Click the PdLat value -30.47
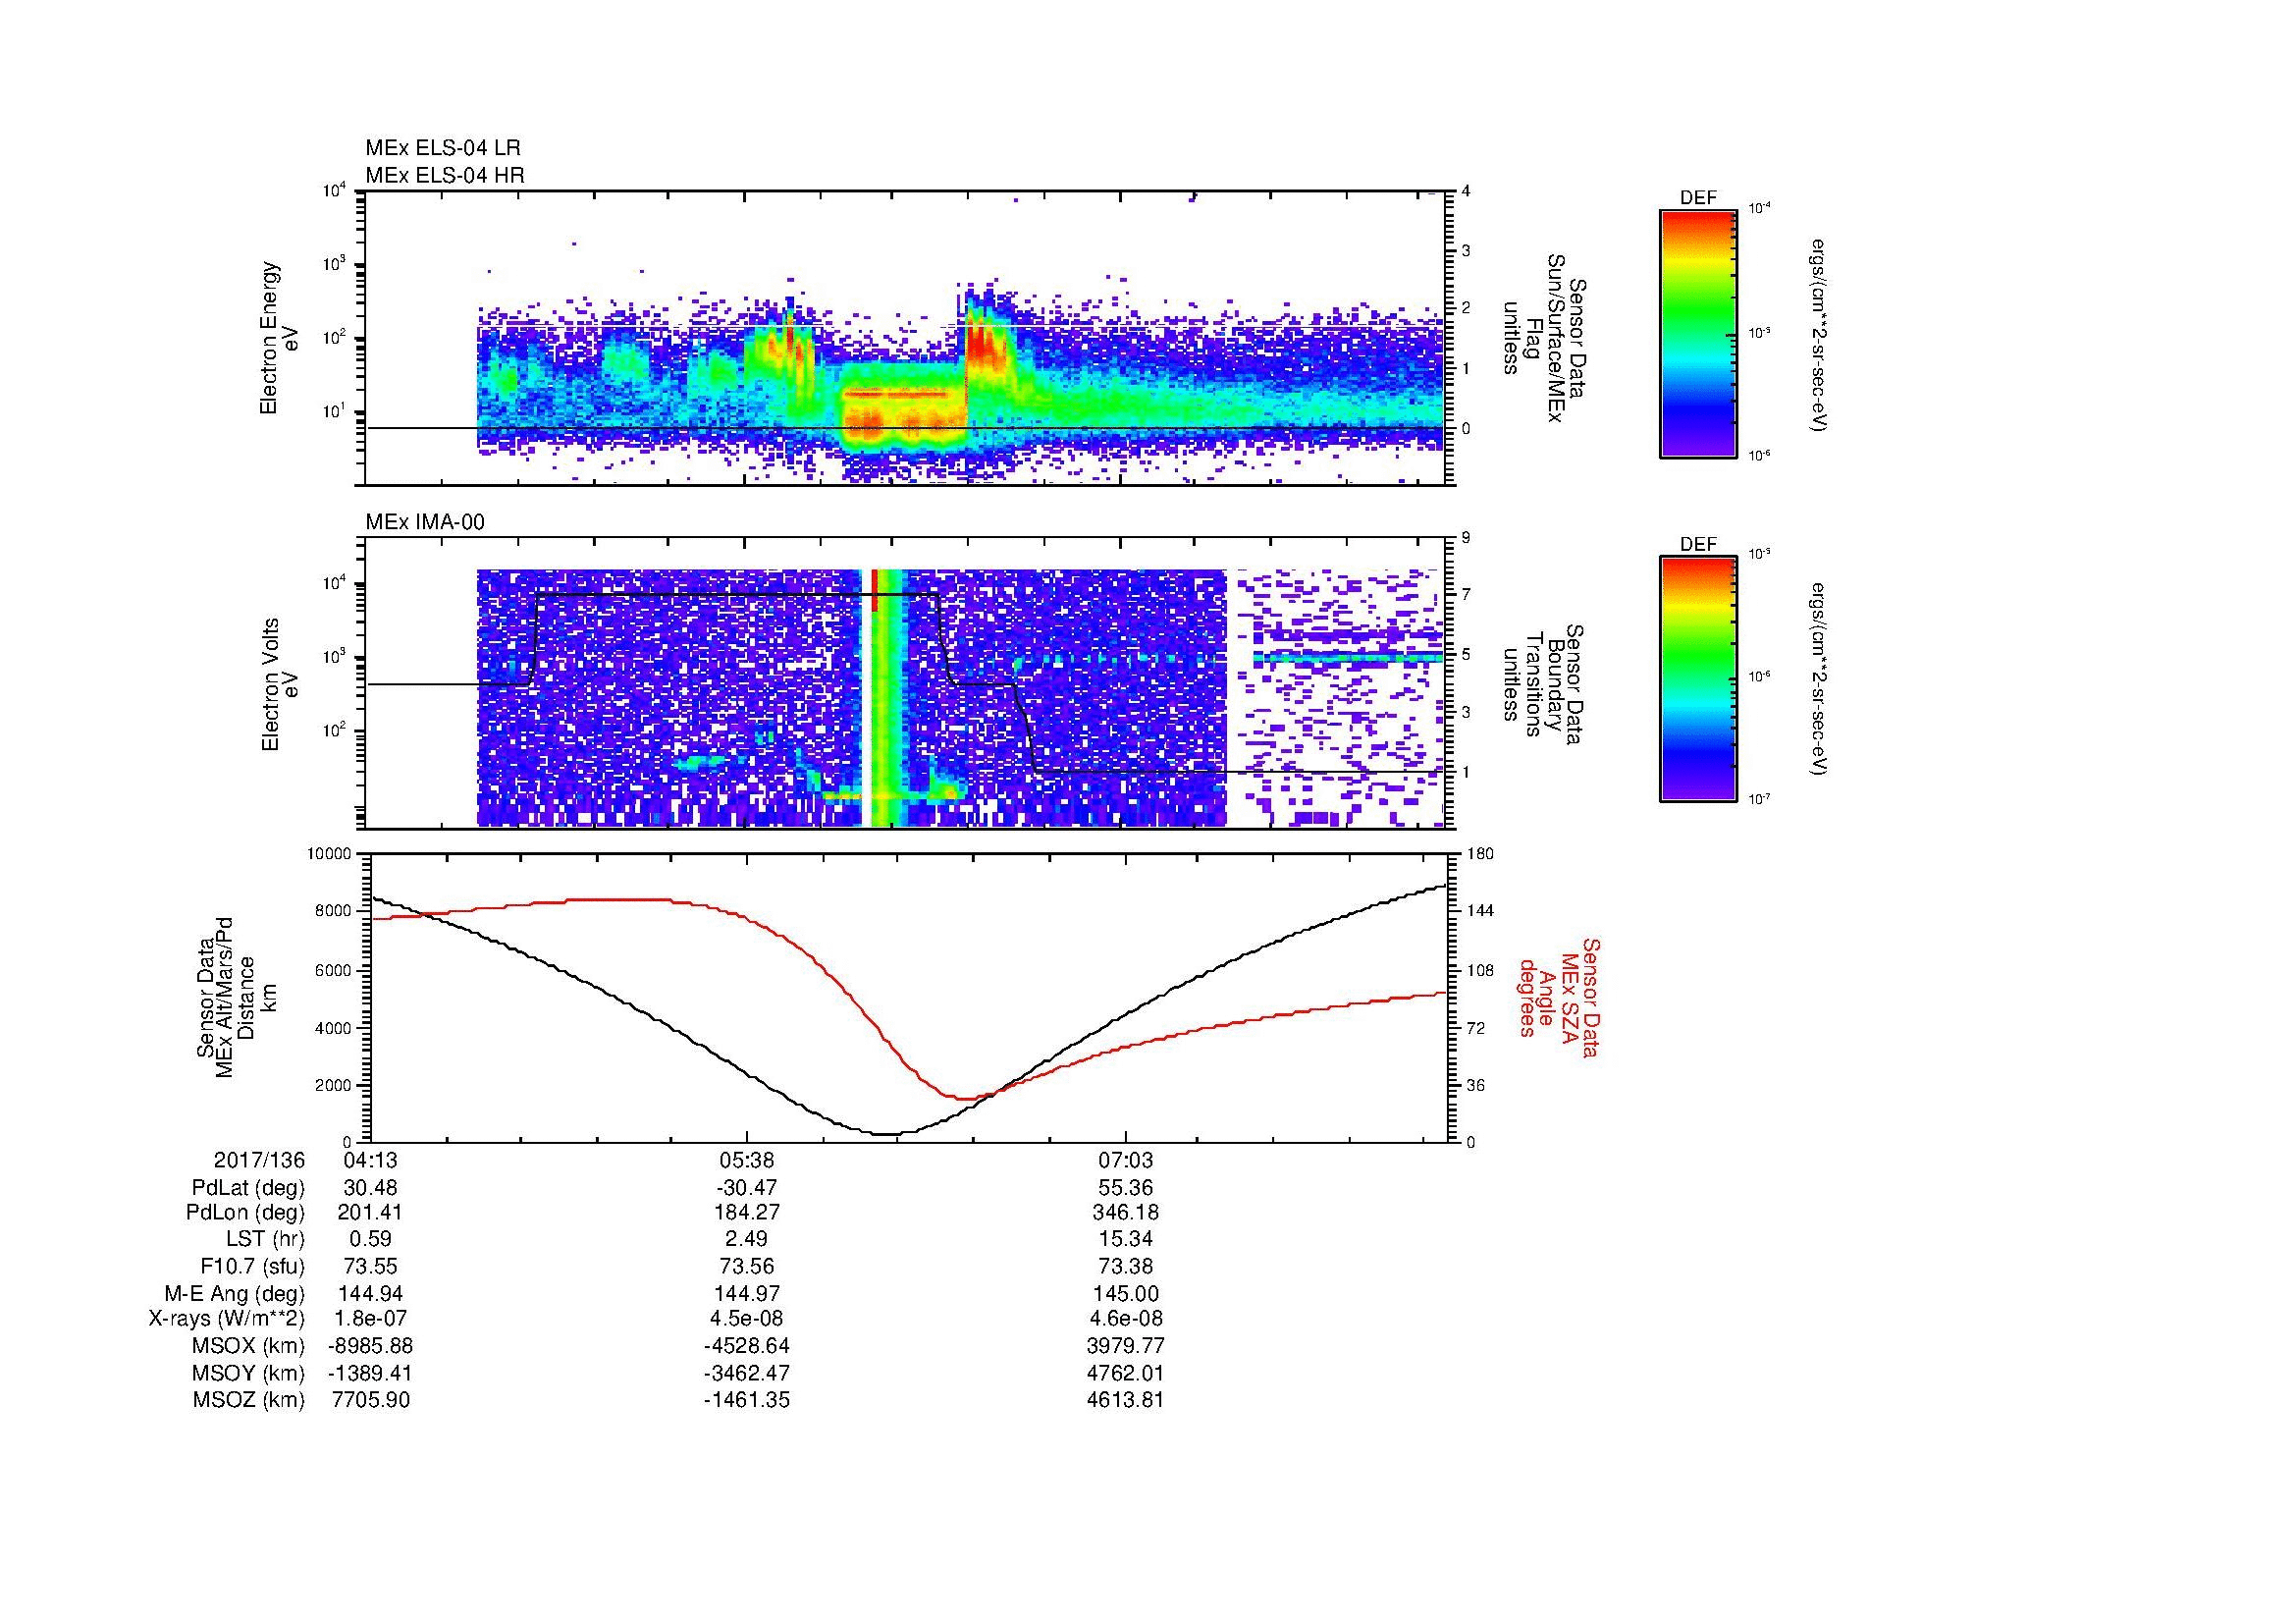The width and height of the screenshot is (2296, 1623). [747, 1188]
